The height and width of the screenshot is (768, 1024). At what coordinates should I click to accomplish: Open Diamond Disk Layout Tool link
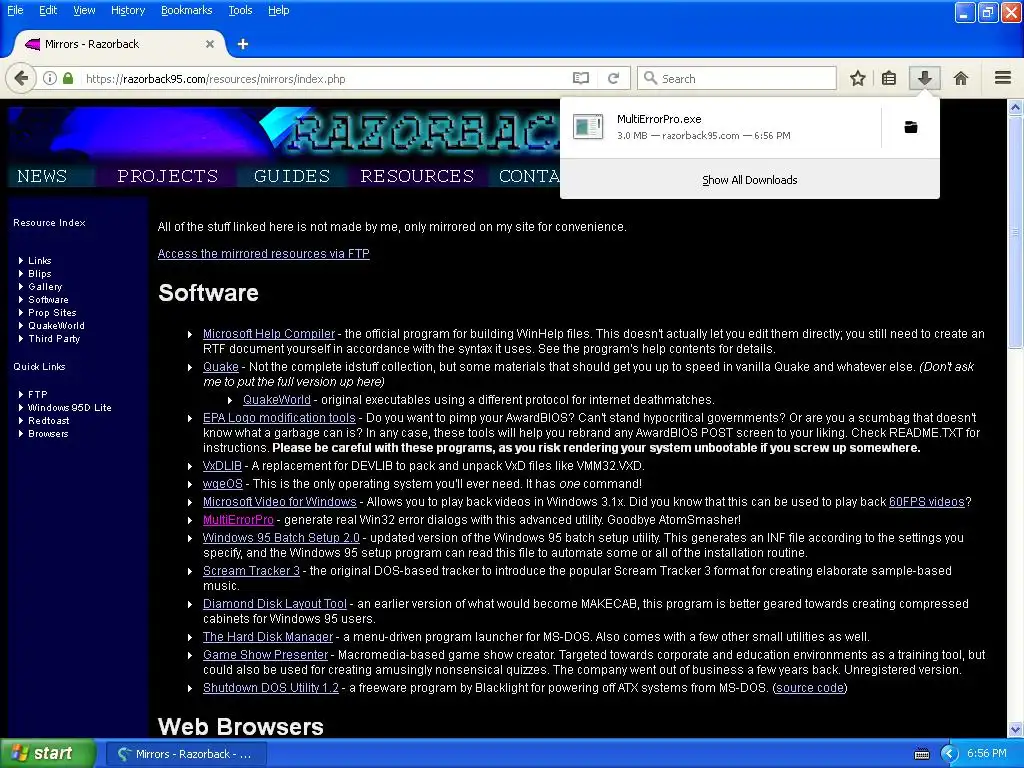[x=274, y=604]
